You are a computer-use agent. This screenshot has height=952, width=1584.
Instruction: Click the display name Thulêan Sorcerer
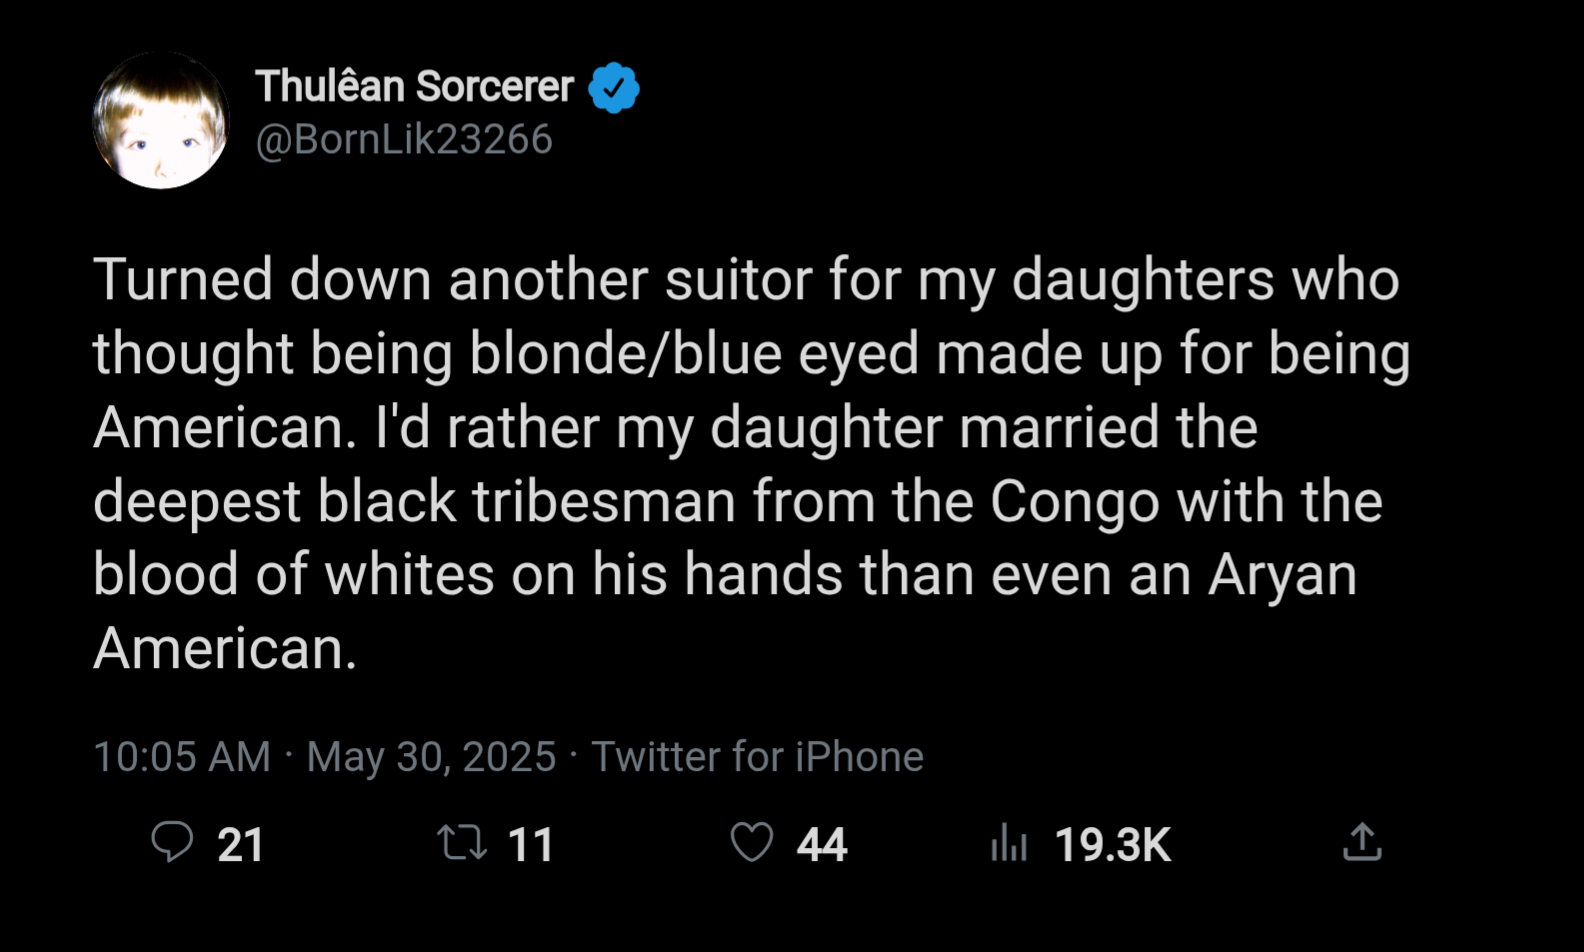click(x=414, y=87)
